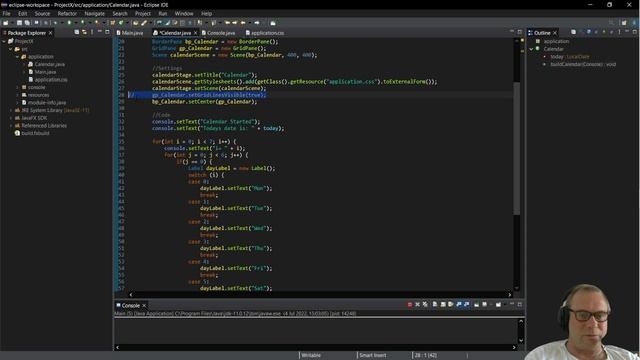Expand the console package node

pos(18,87)
